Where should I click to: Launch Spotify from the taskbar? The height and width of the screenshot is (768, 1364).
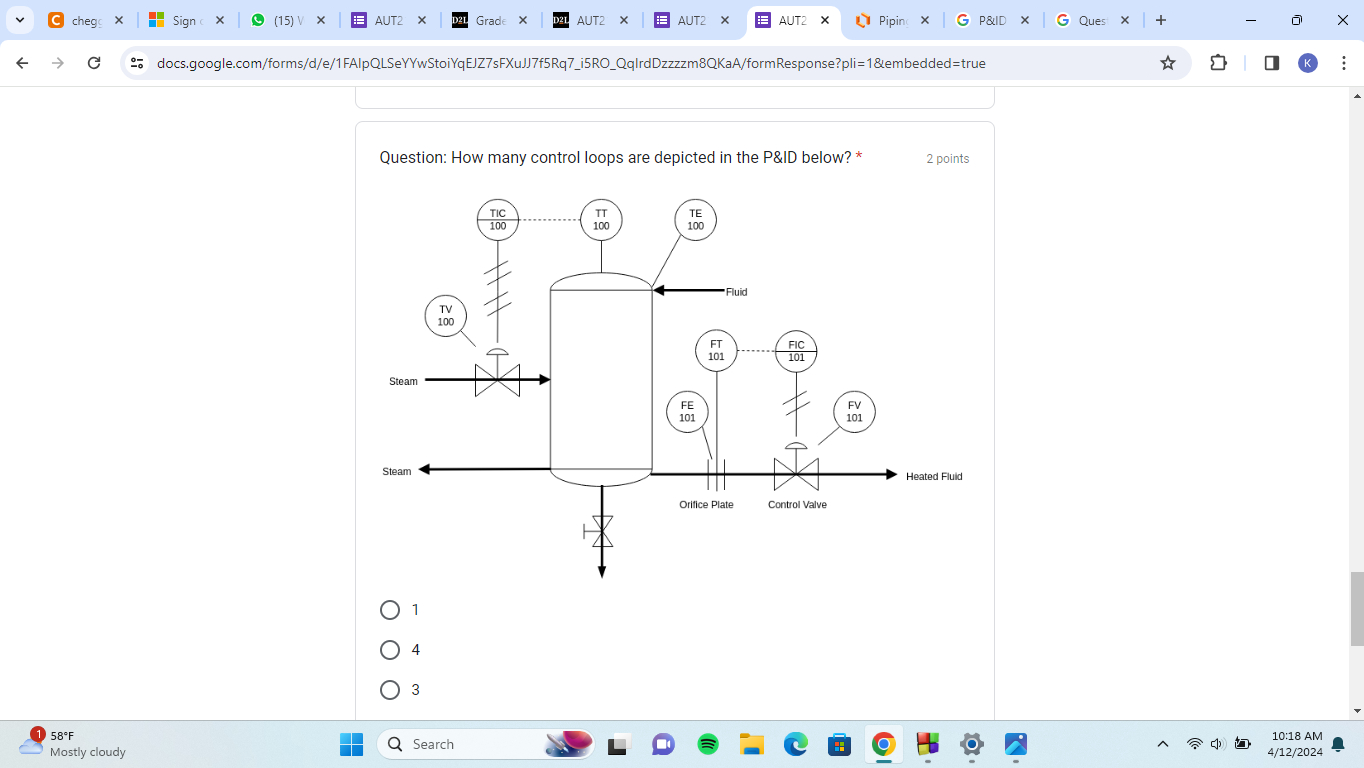pos(707,744)
